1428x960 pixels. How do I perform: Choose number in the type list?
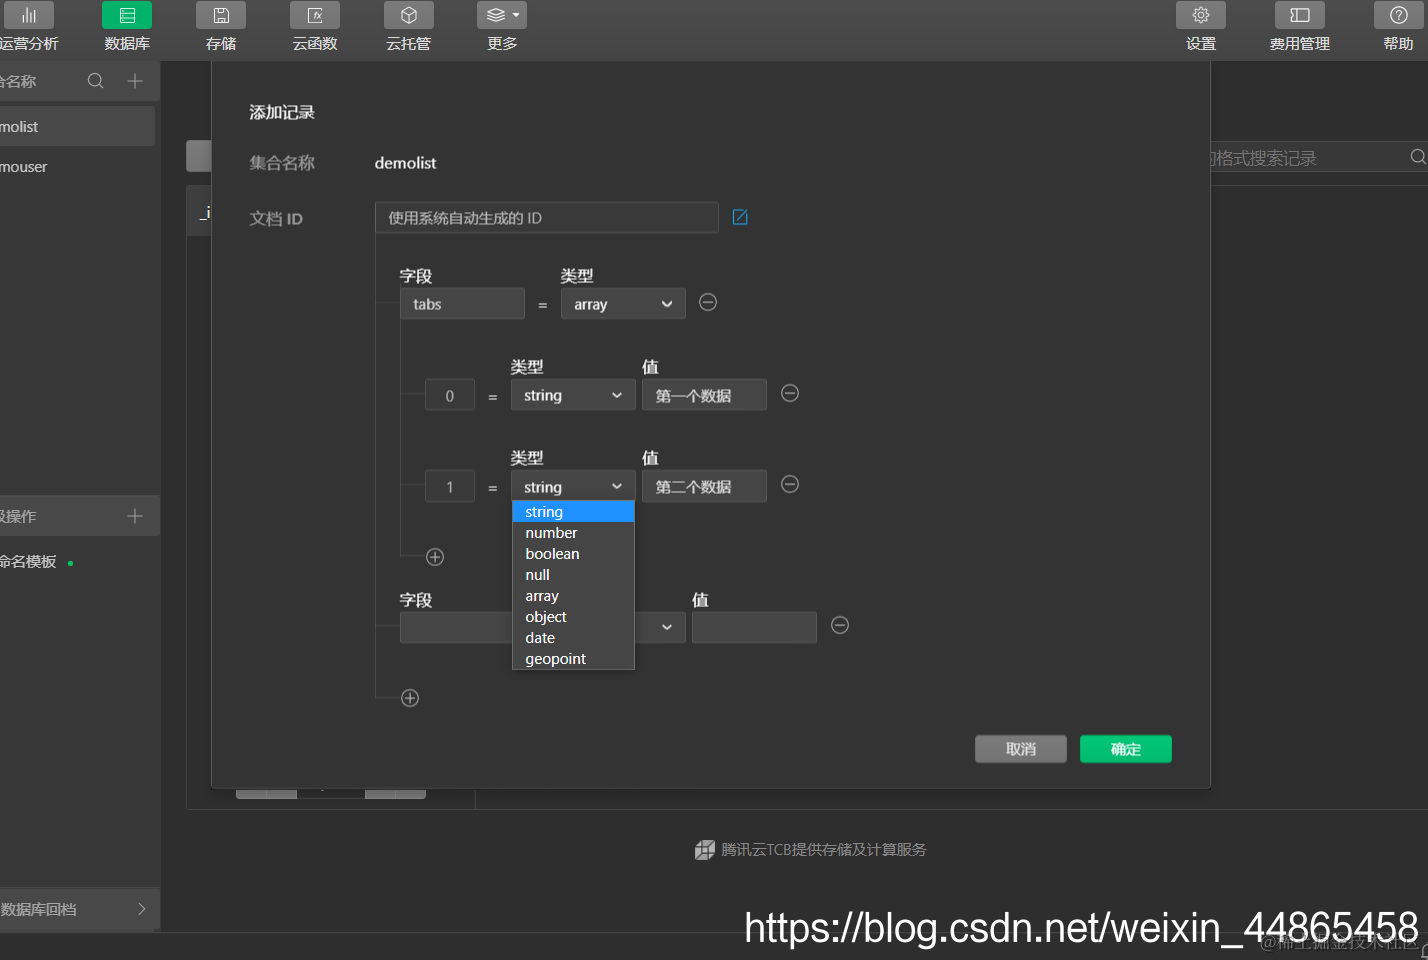[x=573, y=533]
